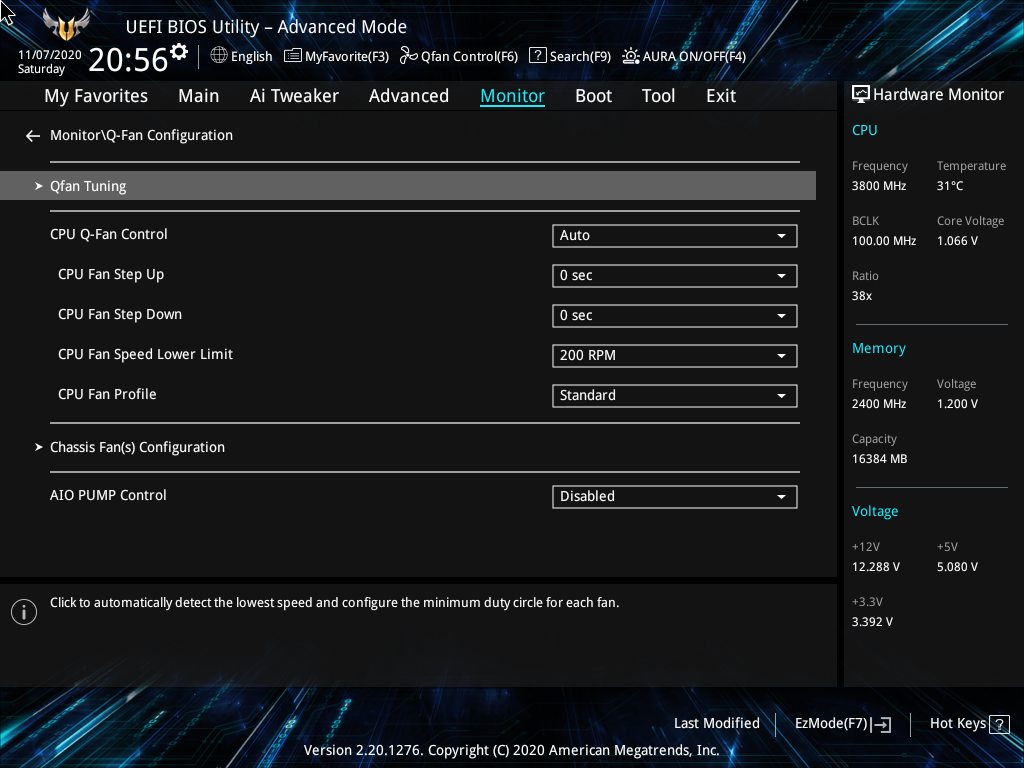Click the Hot Keys question mark icon

999,724
